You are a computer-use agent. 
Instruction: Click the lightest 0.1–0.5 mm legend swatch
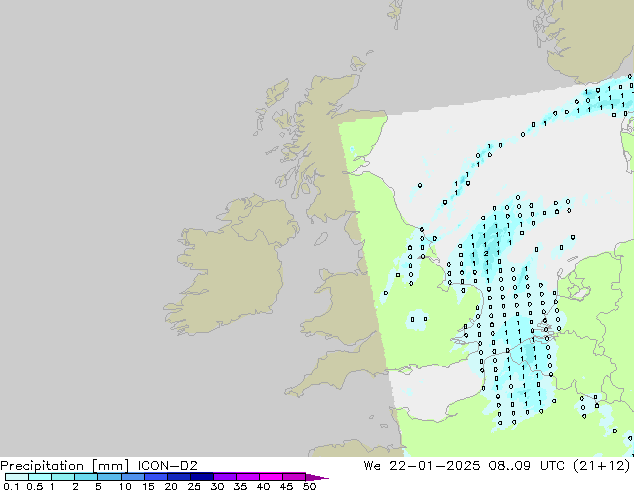[x=17, y=477]
